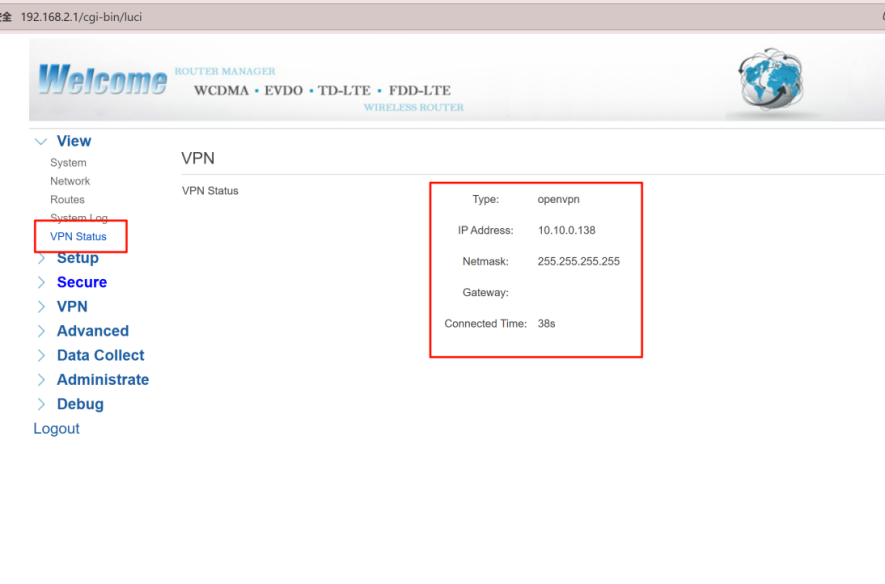Open the Network page under View

tap(70, 181)
